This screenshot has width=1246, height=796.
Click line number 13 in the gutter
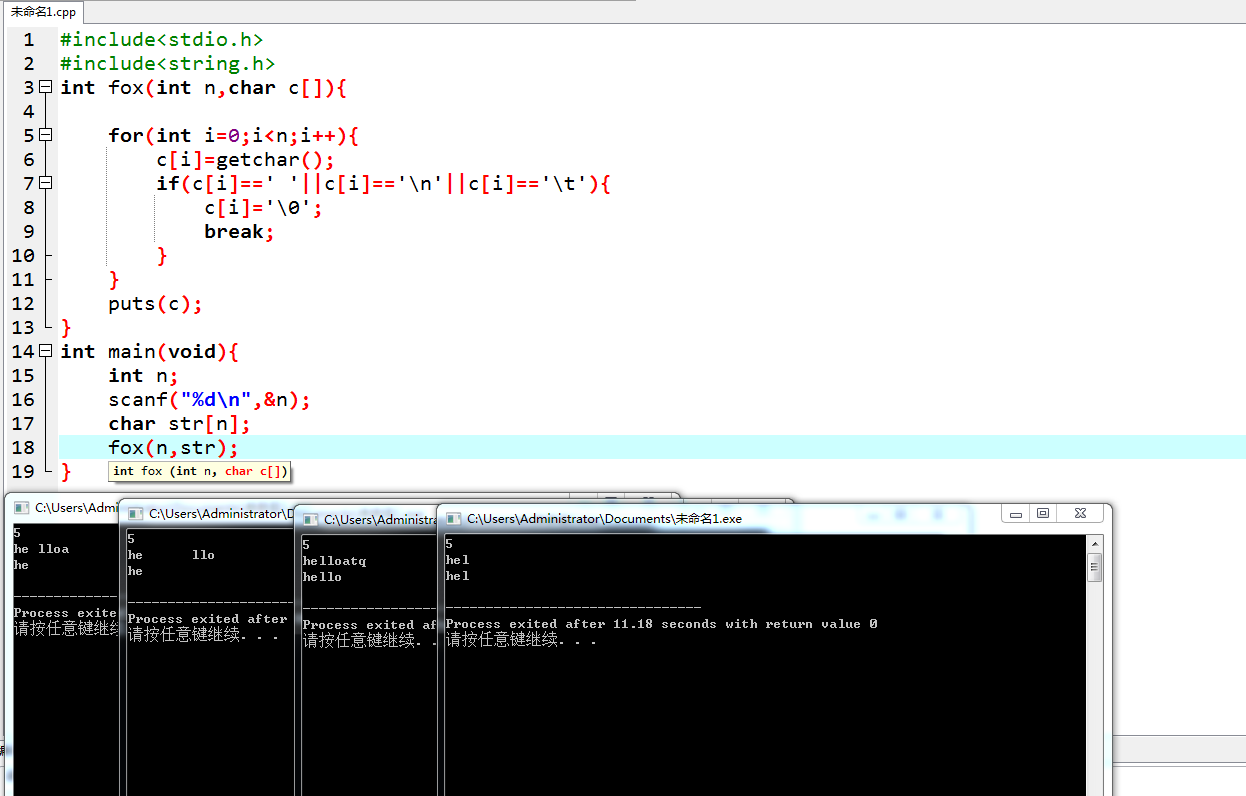tap(23, 328)
